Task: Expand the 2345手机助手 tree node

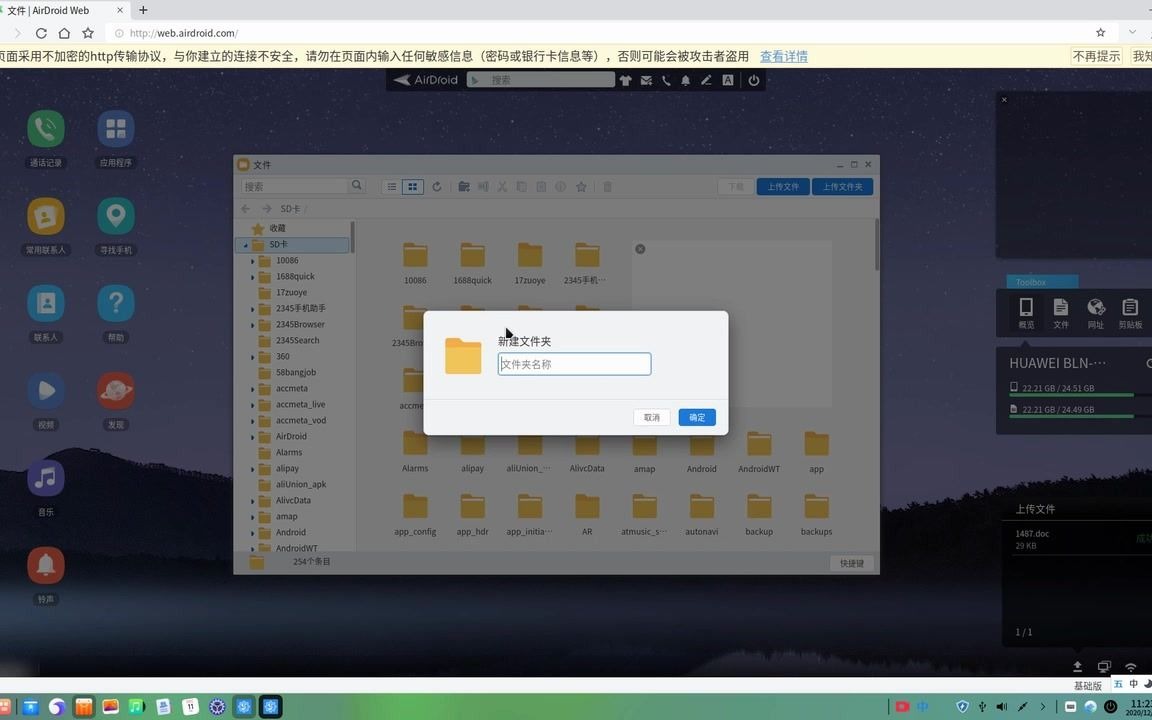Action: coord(252,309)
